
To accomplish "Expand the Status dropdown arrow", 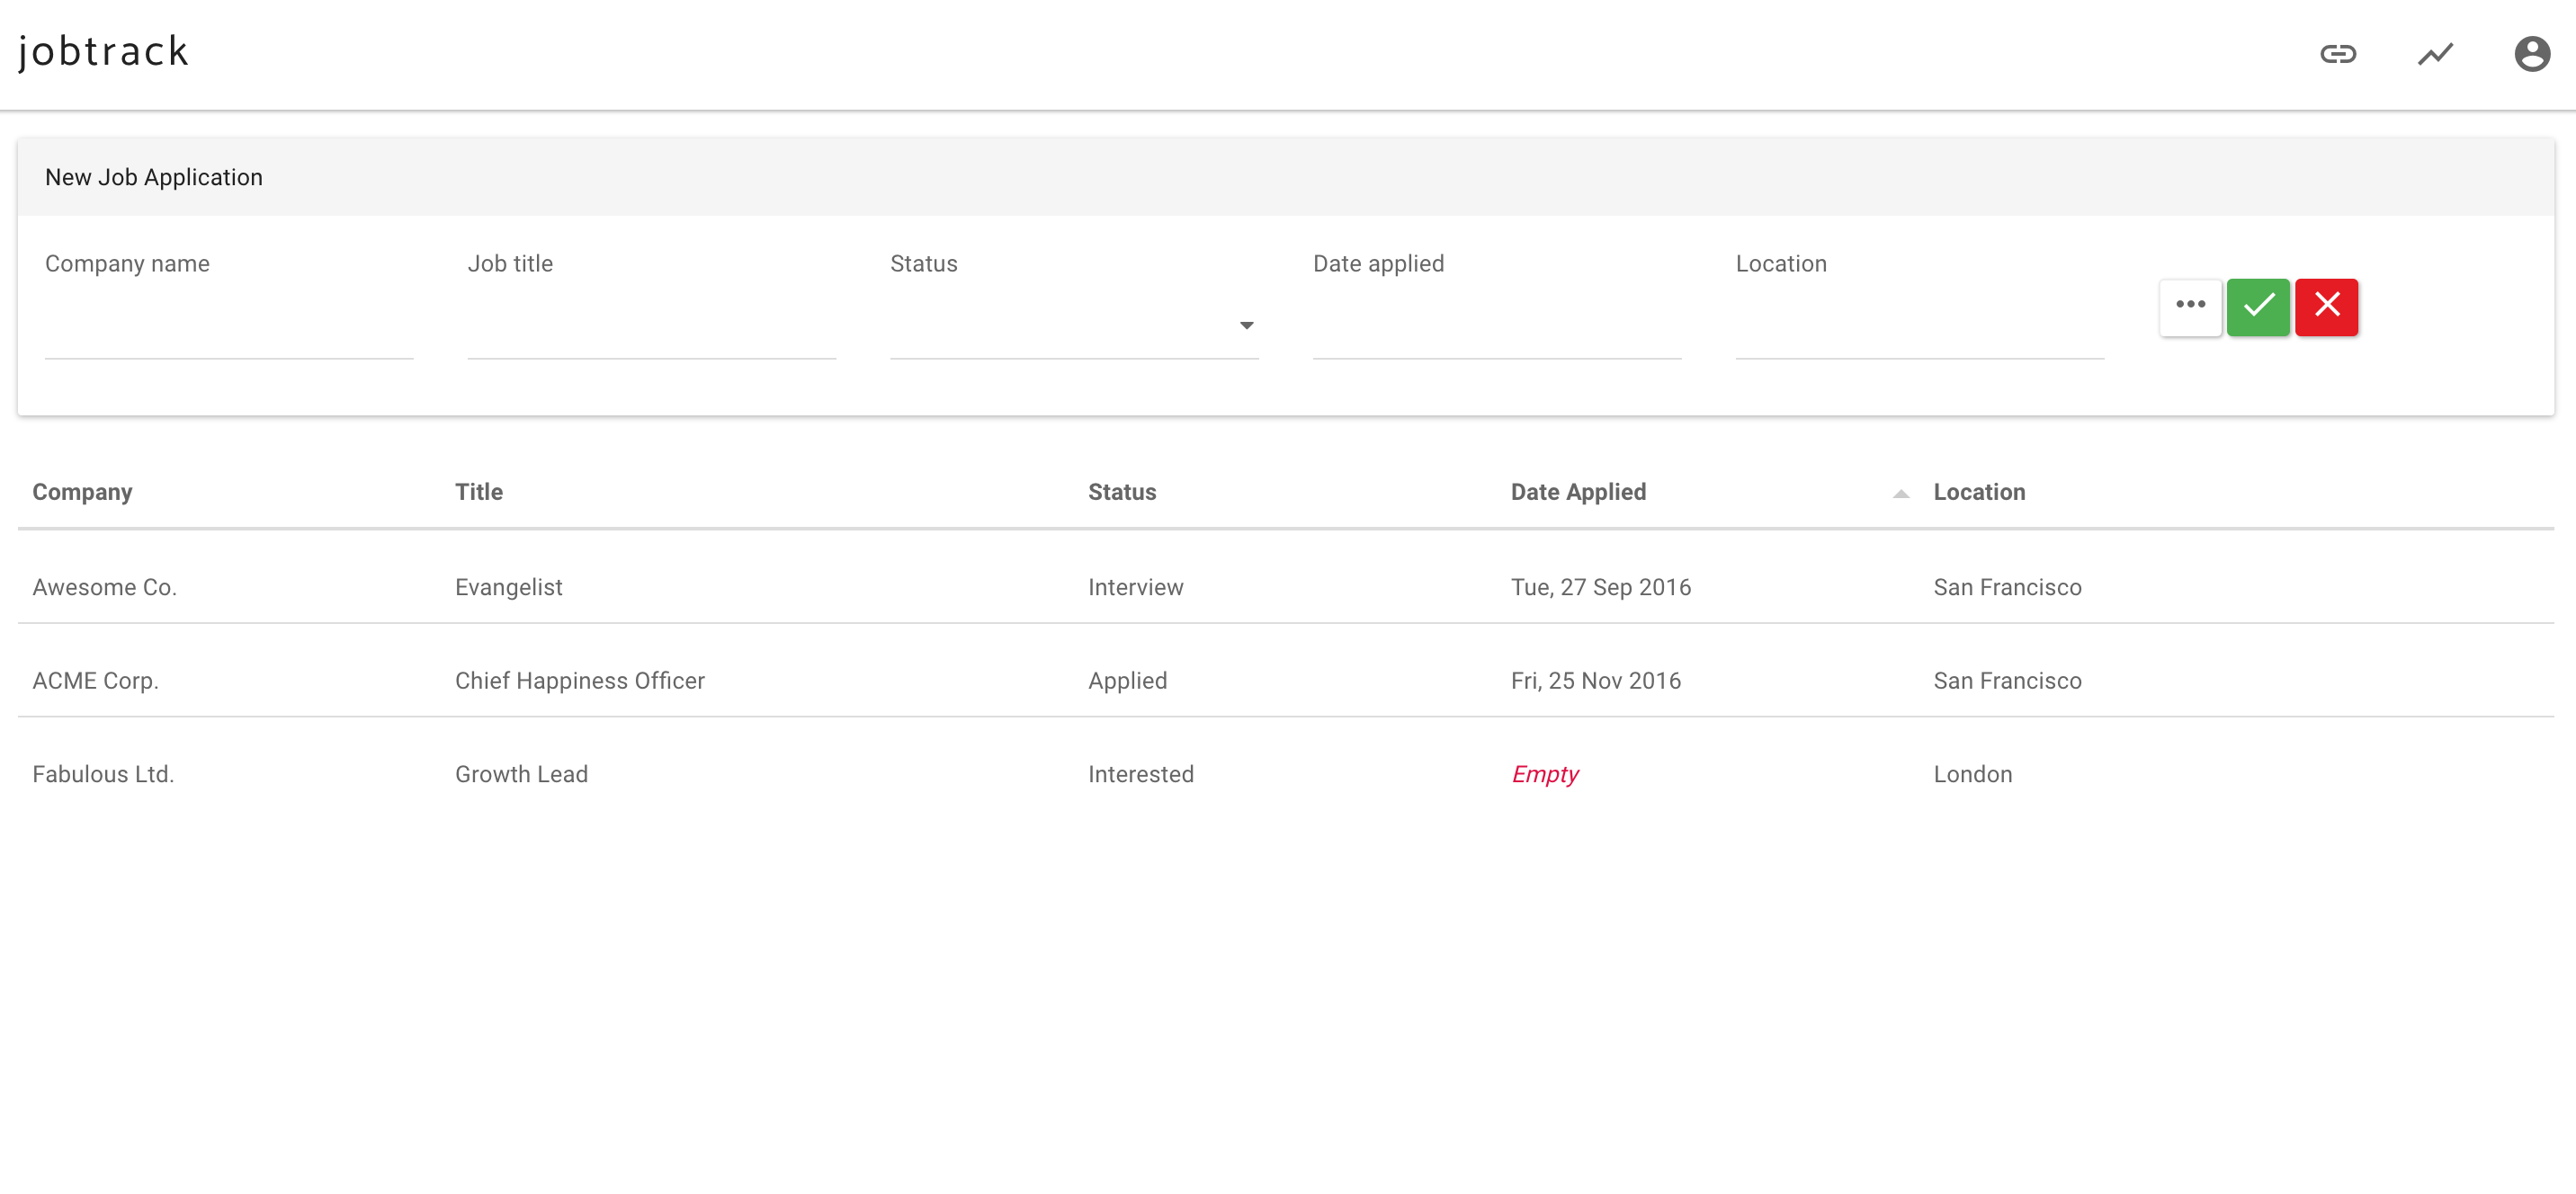I will [x=1246, y=326].
